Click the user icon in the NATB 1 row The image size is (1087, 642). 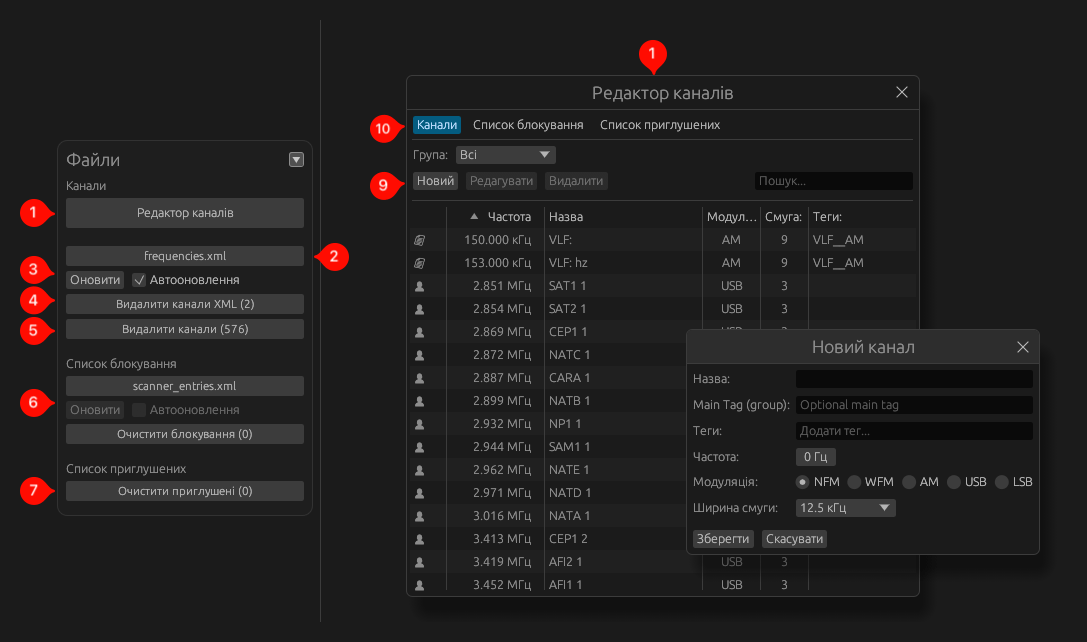(419, 401)
